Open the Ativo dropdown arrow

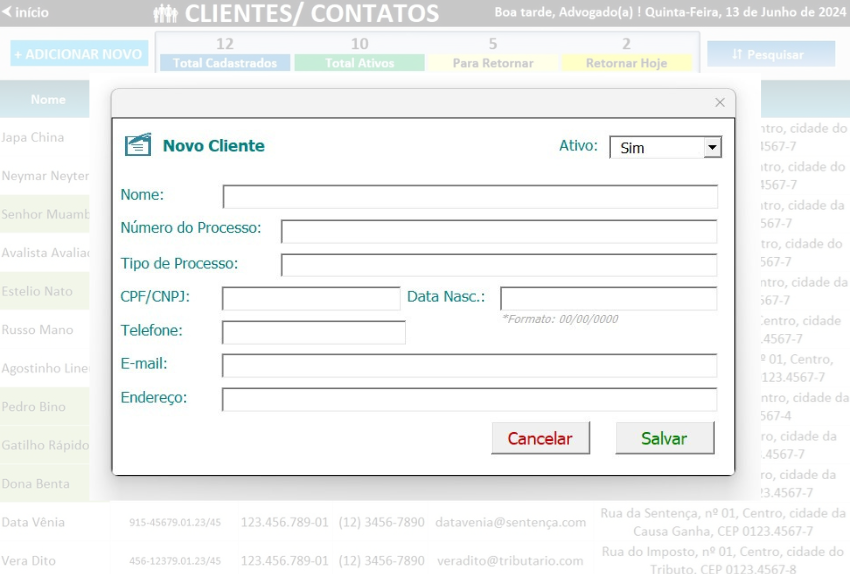tap(711, 147)
